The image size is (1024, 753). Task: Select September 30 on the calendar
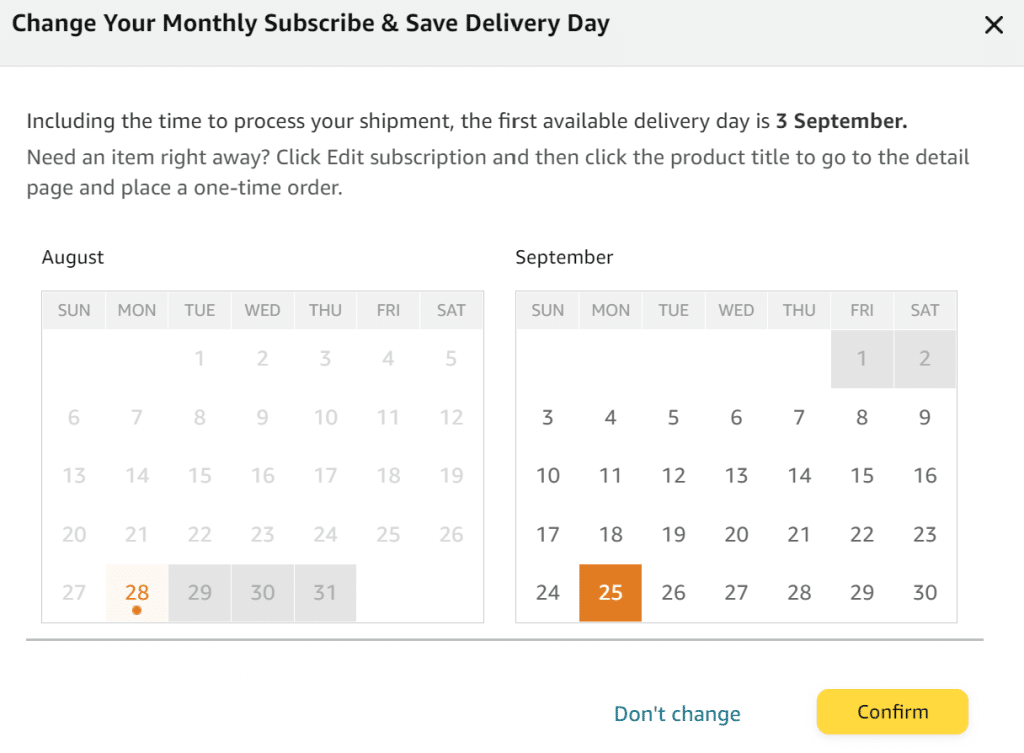[x=924, y=592]
